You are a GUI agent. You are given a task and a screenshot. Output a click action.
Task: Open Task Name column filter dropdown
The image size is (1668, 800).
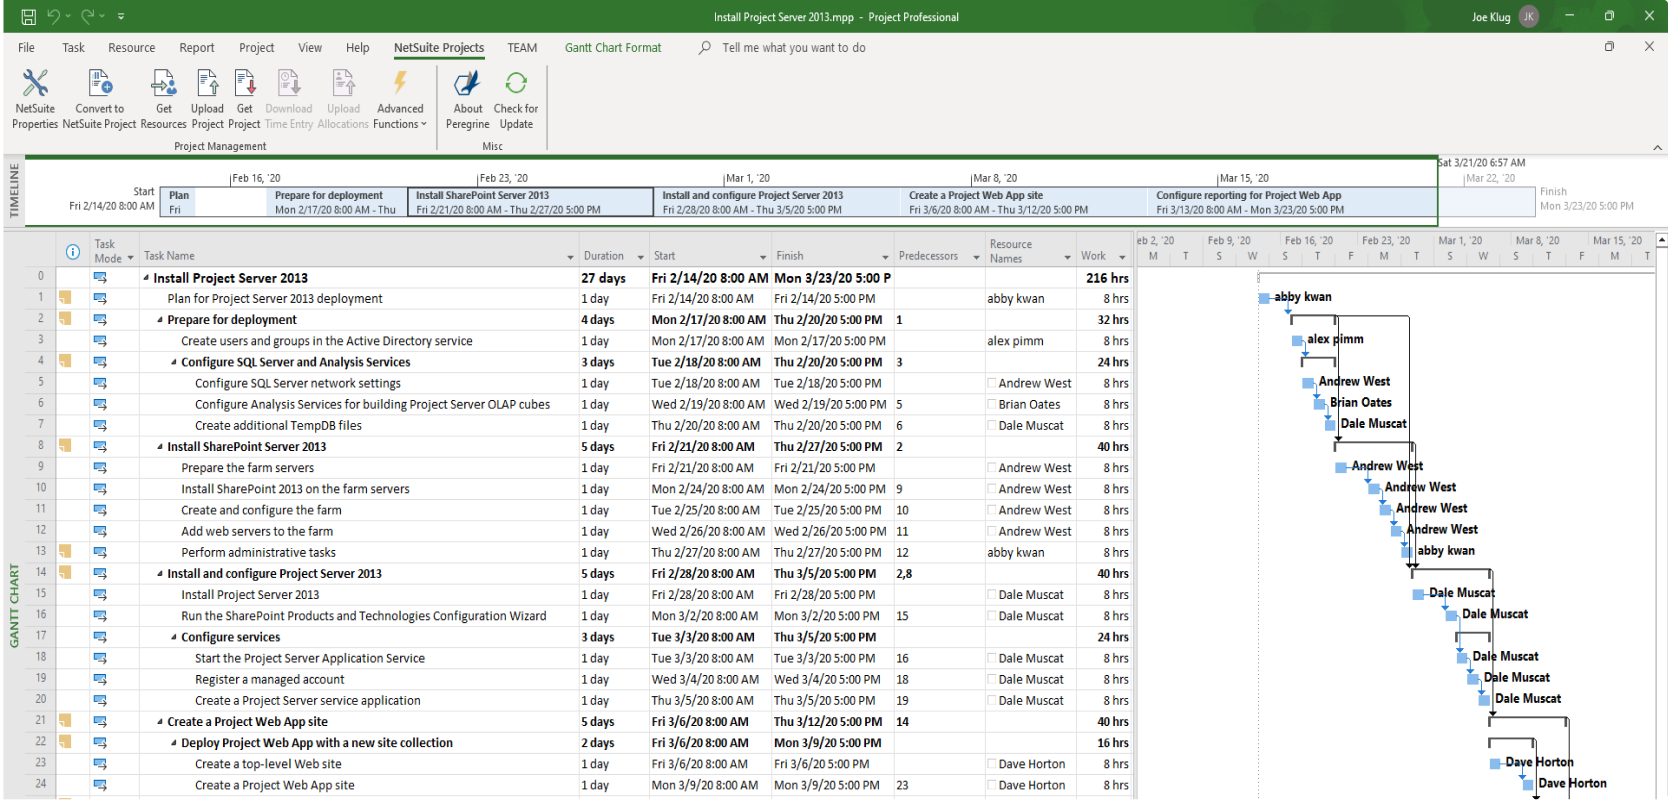click(x=571, y=257)
